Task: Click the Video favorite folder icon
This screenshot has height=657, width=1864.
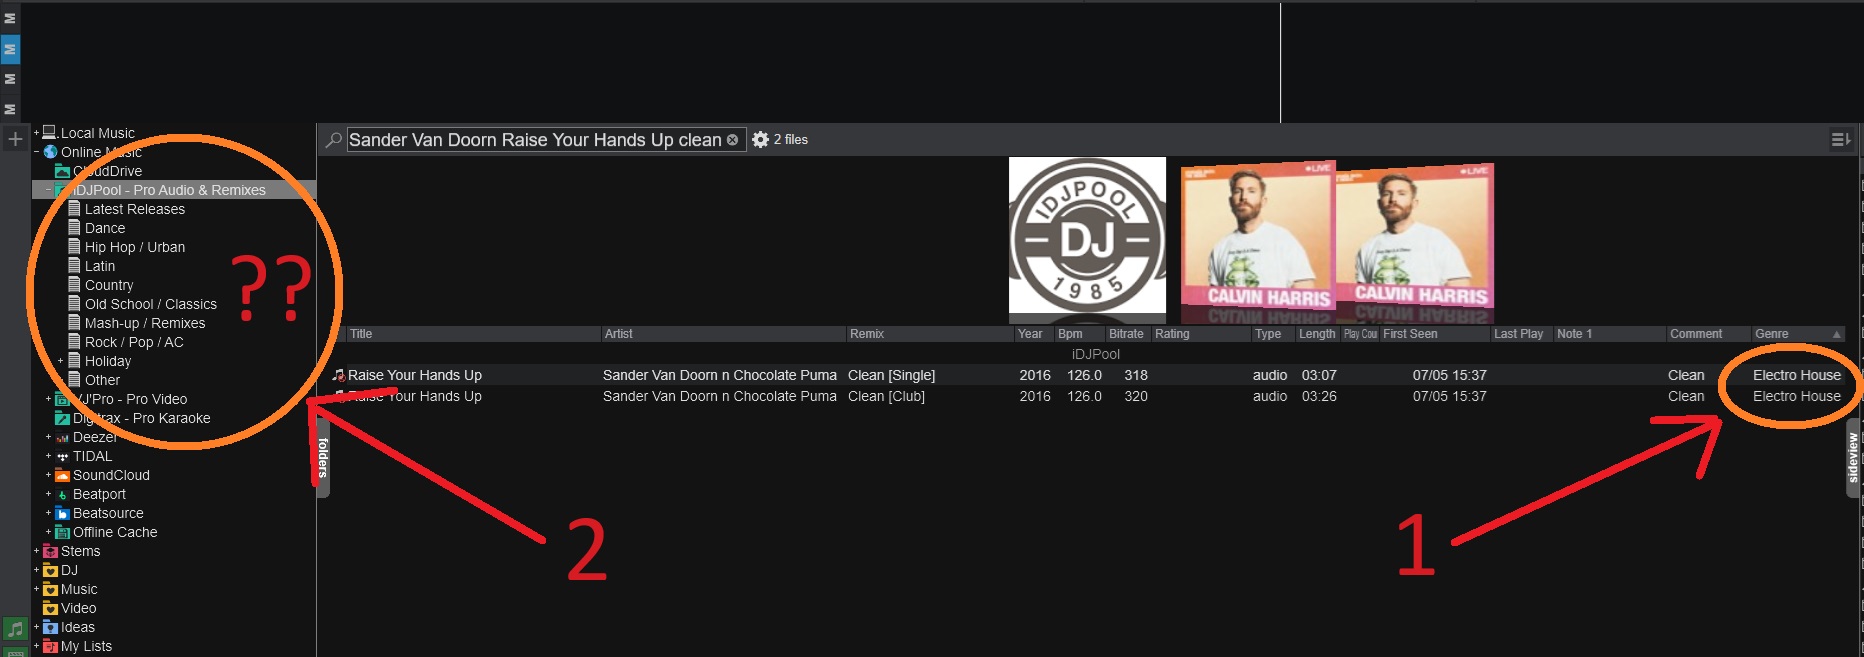Action: (x=50, y=608)
